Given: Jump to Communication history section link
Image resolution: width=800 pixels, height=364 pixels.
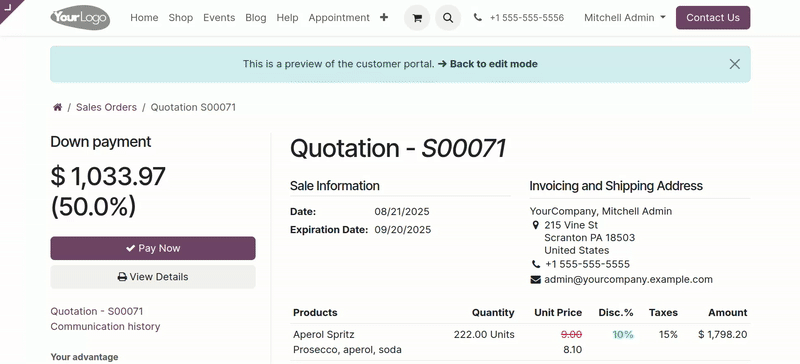Looking at the screenshot, I should pyautogui.click(x=105, y=326).
